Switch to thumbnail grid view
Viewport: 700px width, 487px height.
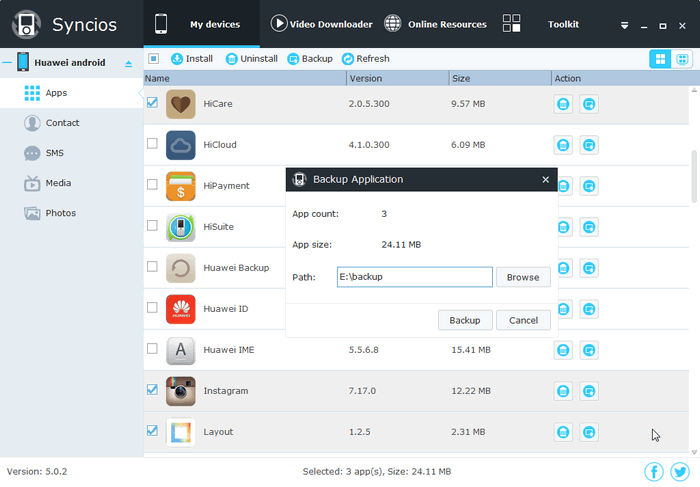click(x=682, y=59)
